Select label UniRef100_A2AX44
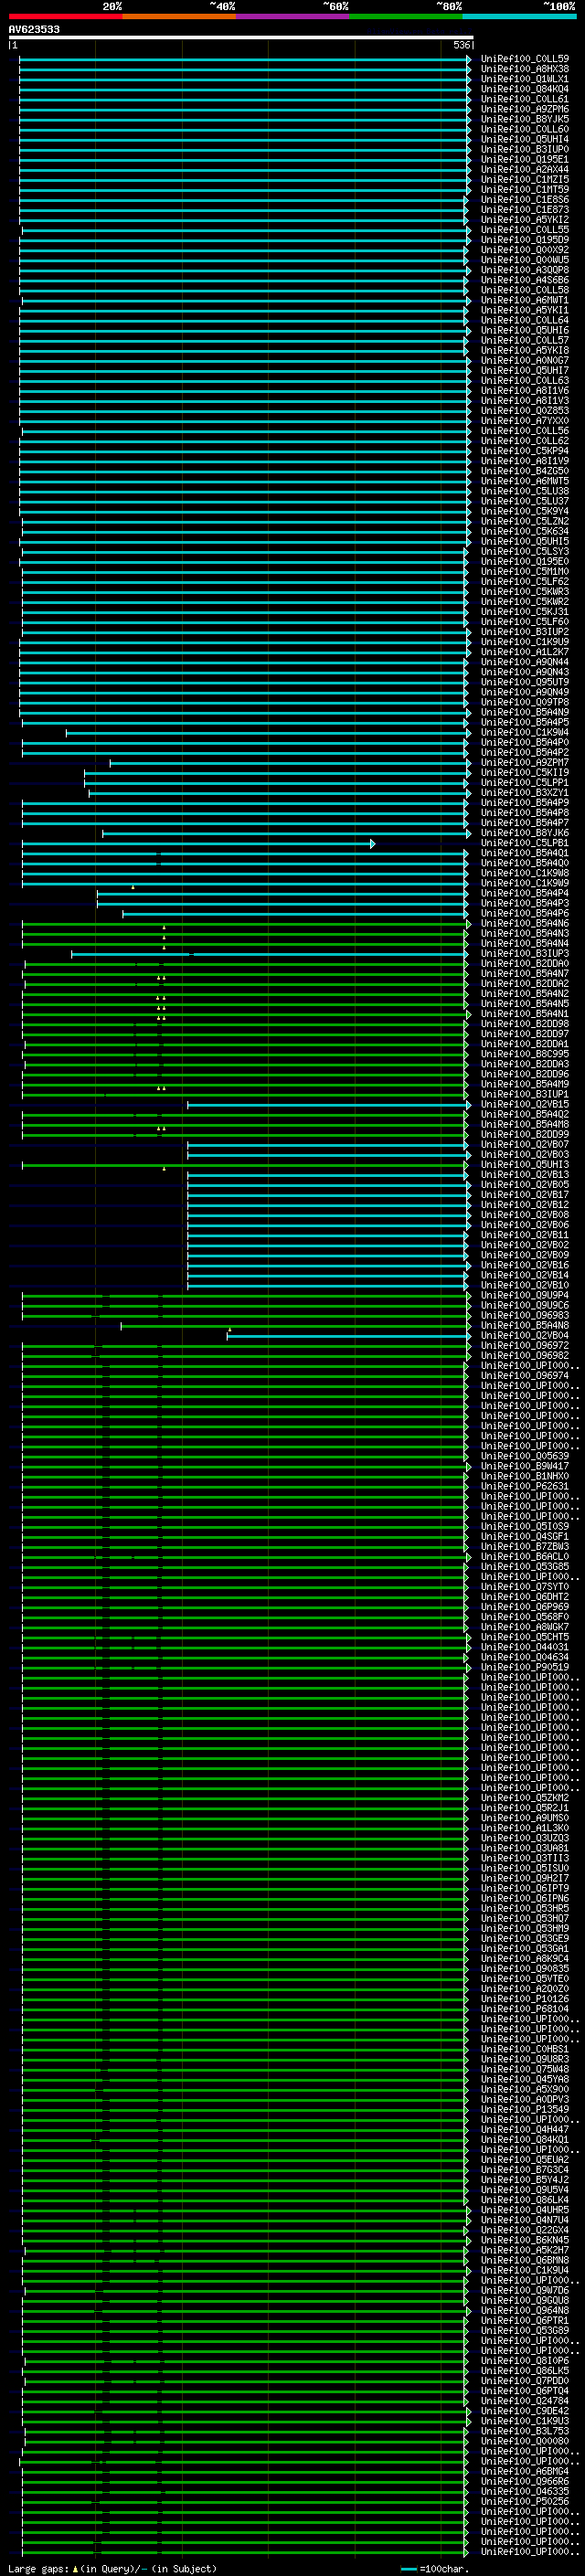585x2576 pixels. pos(524,169)
